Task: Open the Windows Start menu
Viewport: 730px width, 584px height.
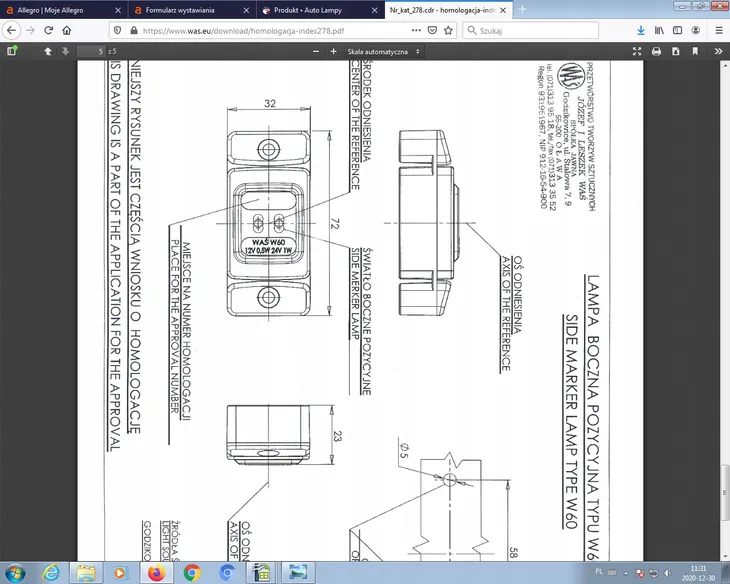Action: click(15, 572)
